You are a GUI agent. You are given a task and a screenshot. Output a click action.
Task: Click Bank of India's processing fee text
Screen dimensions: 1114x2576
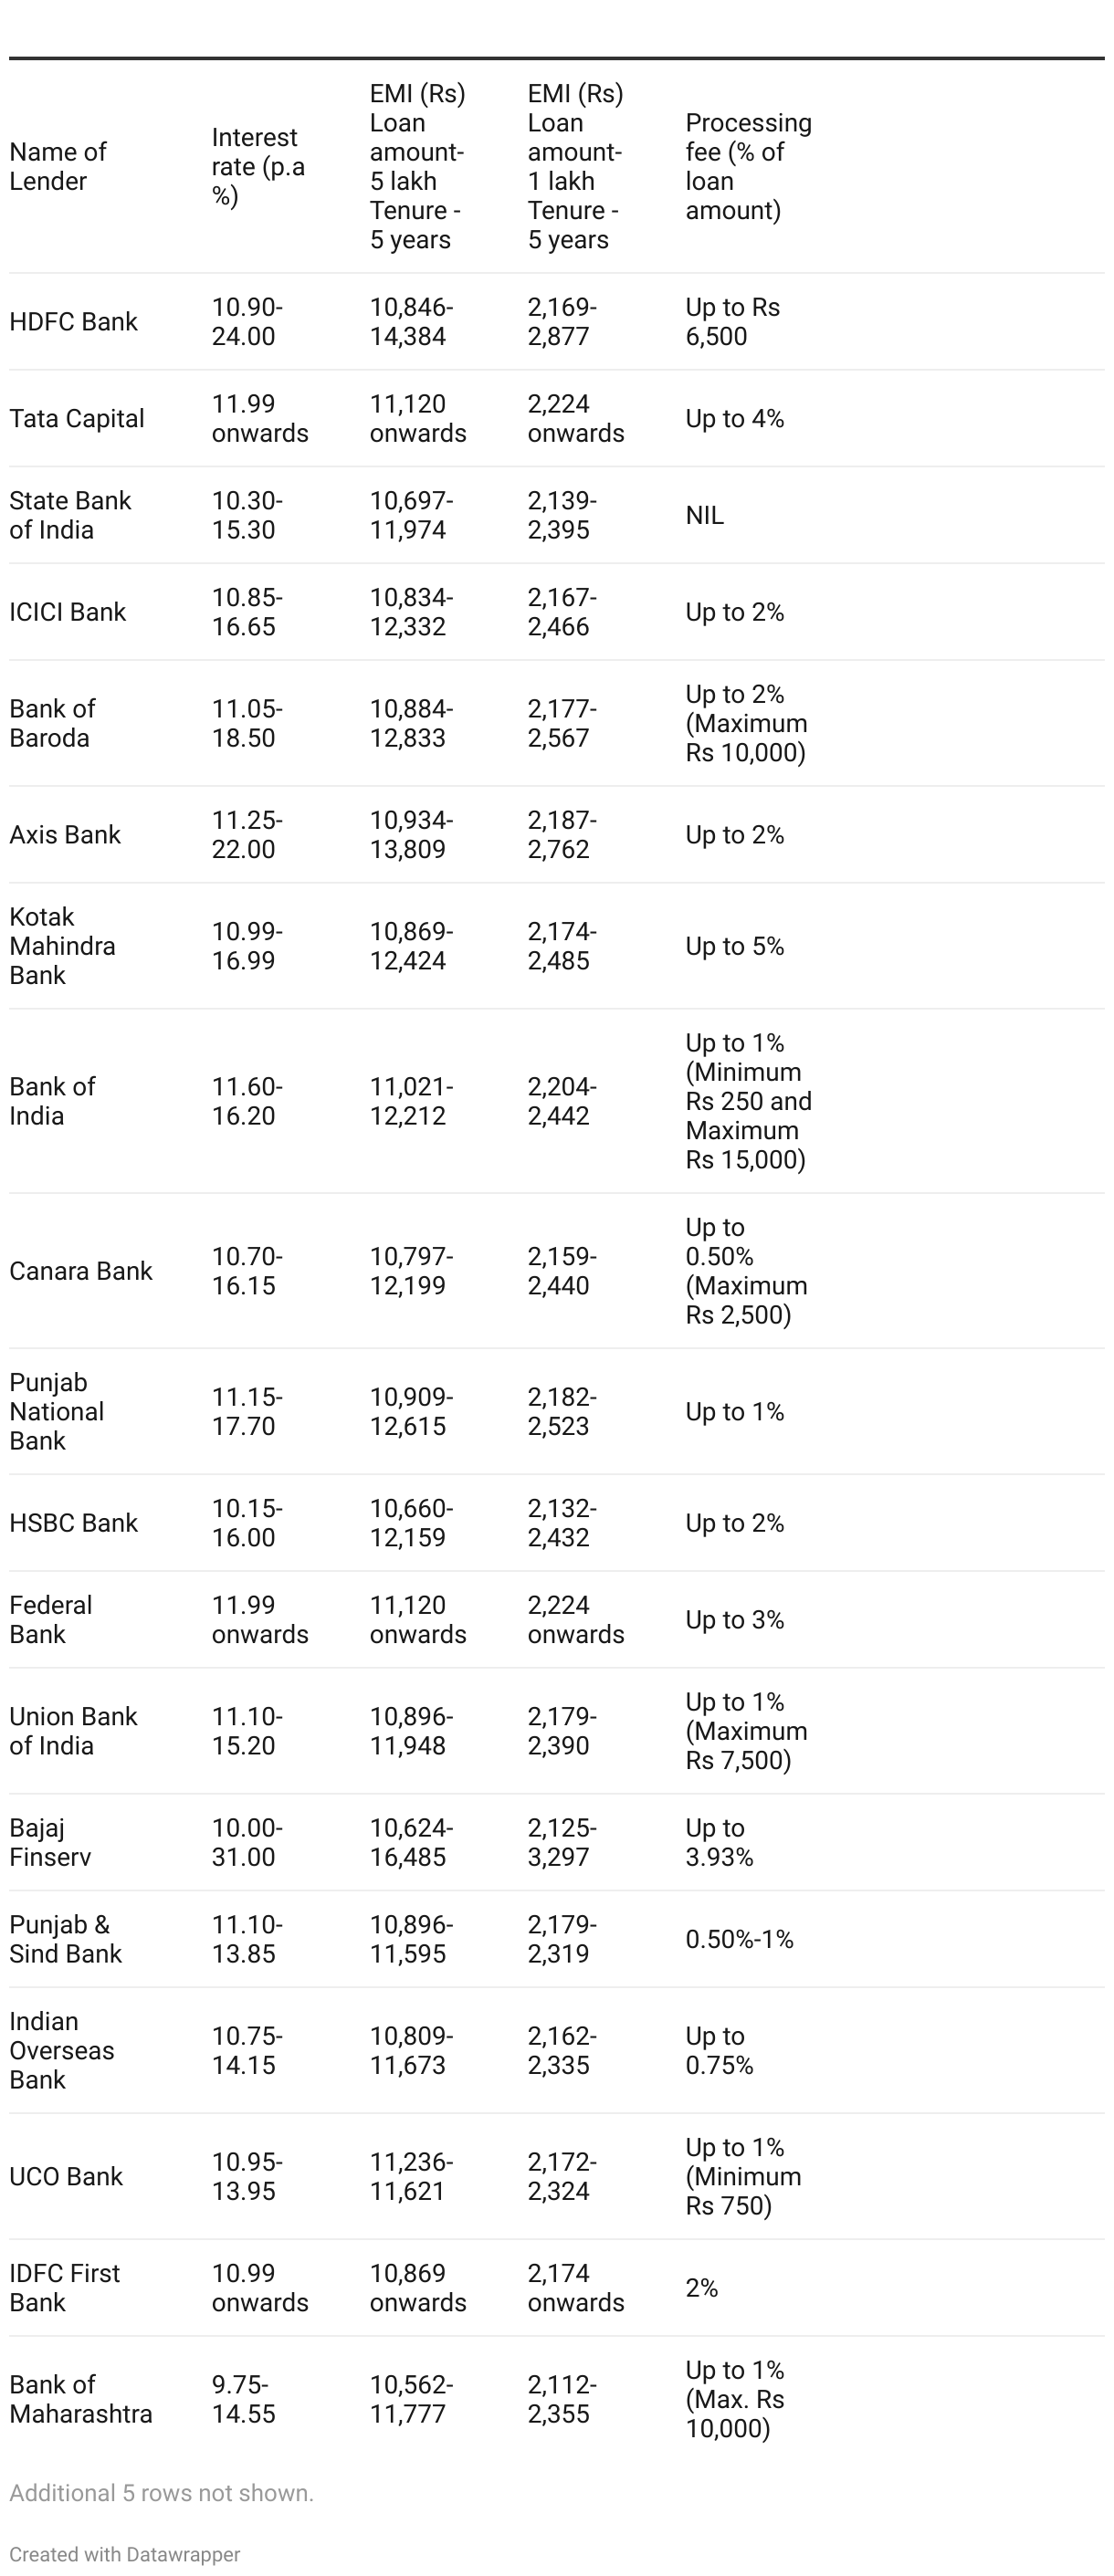747,1101
